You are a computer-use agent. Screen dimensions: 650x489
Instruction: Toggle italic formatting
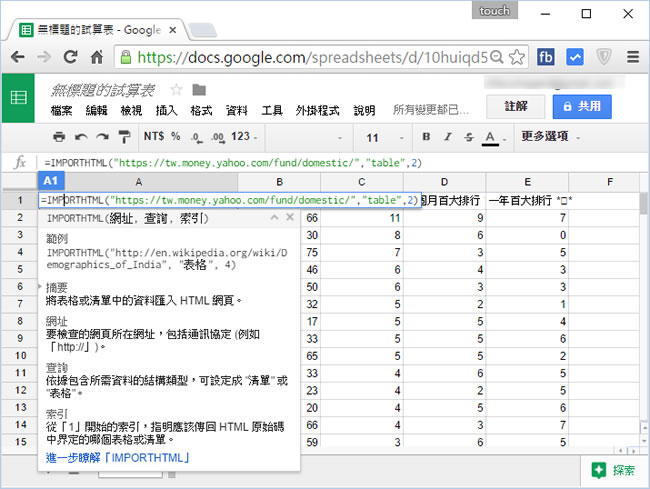click(447, 136)
